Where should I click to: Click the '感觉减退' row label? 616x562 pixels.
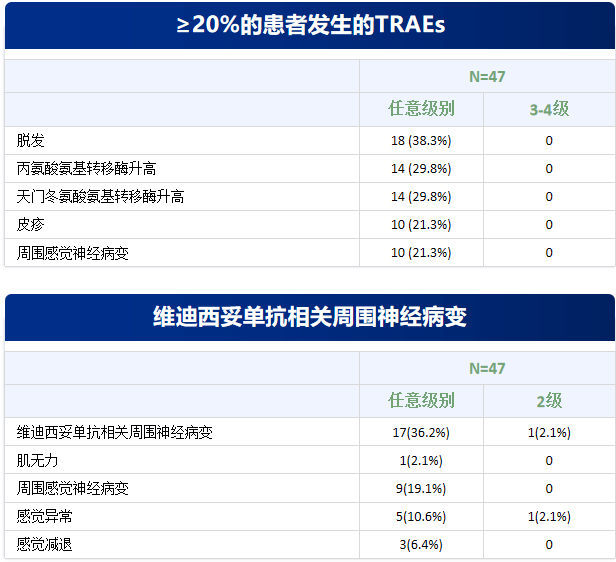44,545
